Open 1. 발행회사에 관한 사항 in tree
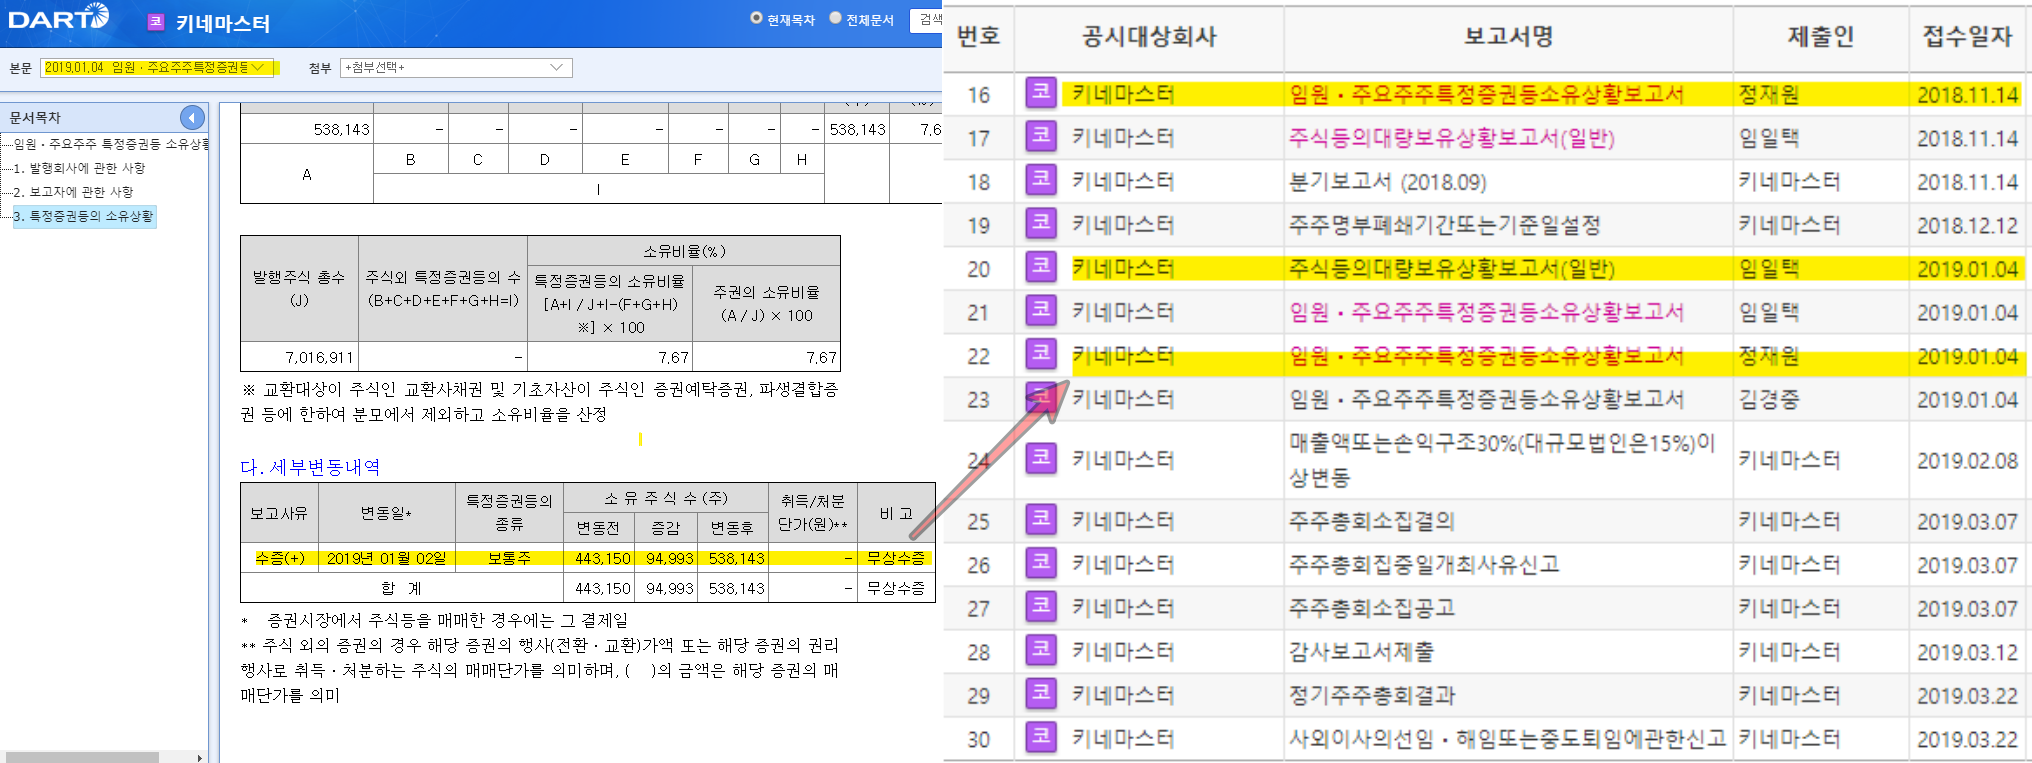 click(79, 168)
